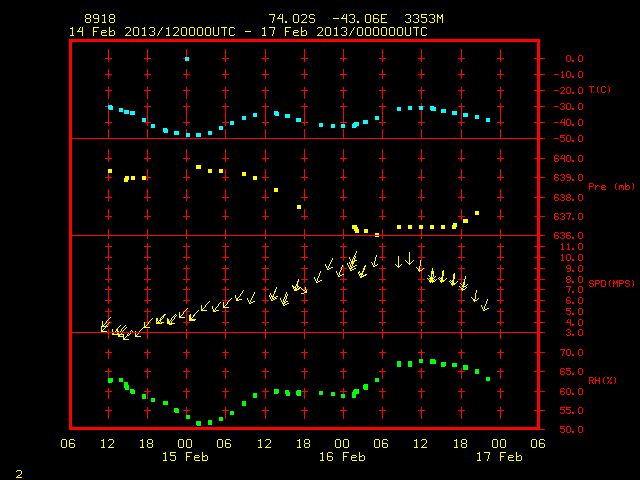Image resolution: width=640 pixels, height=480 pixels.
Task: Click the number 2 in bottom-left corner
Action: (19, 474)
